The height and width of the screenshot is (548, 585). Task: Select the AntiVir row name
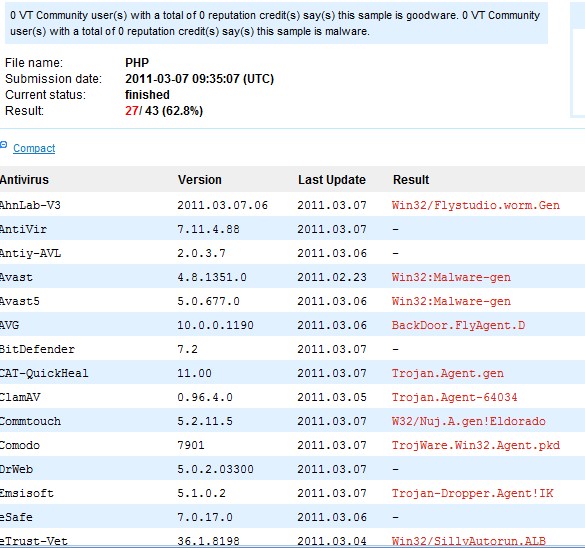coord(24,229)
